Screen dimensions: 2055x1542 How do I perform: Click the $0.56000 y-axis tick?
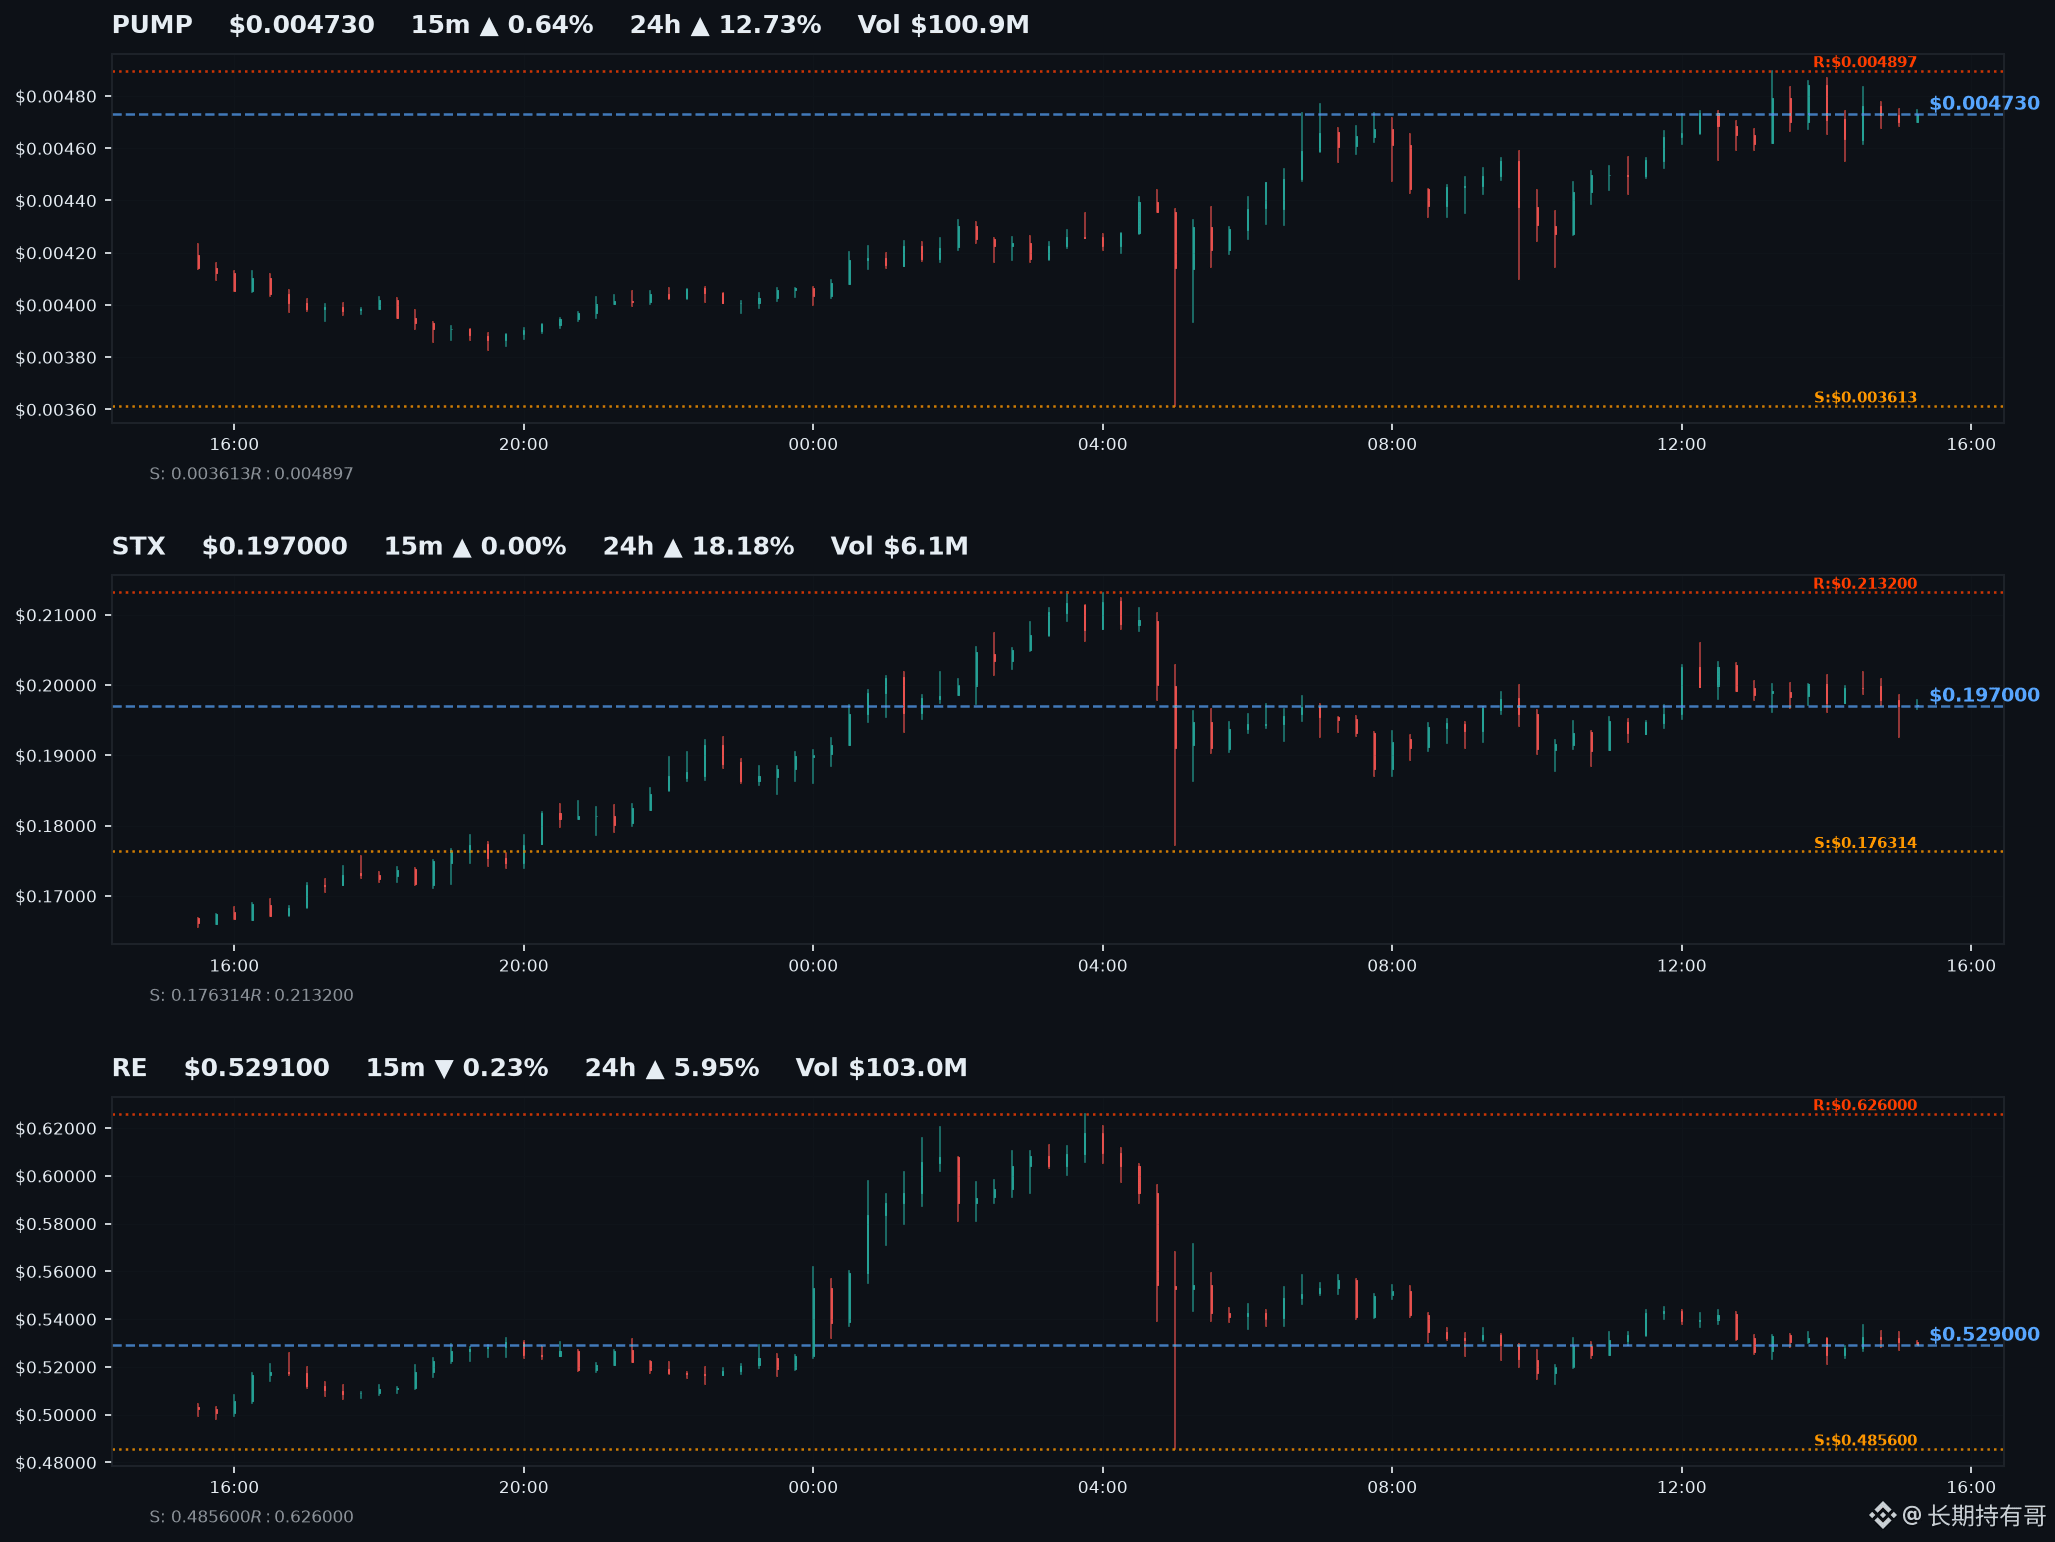click(x=56, y=1272)
